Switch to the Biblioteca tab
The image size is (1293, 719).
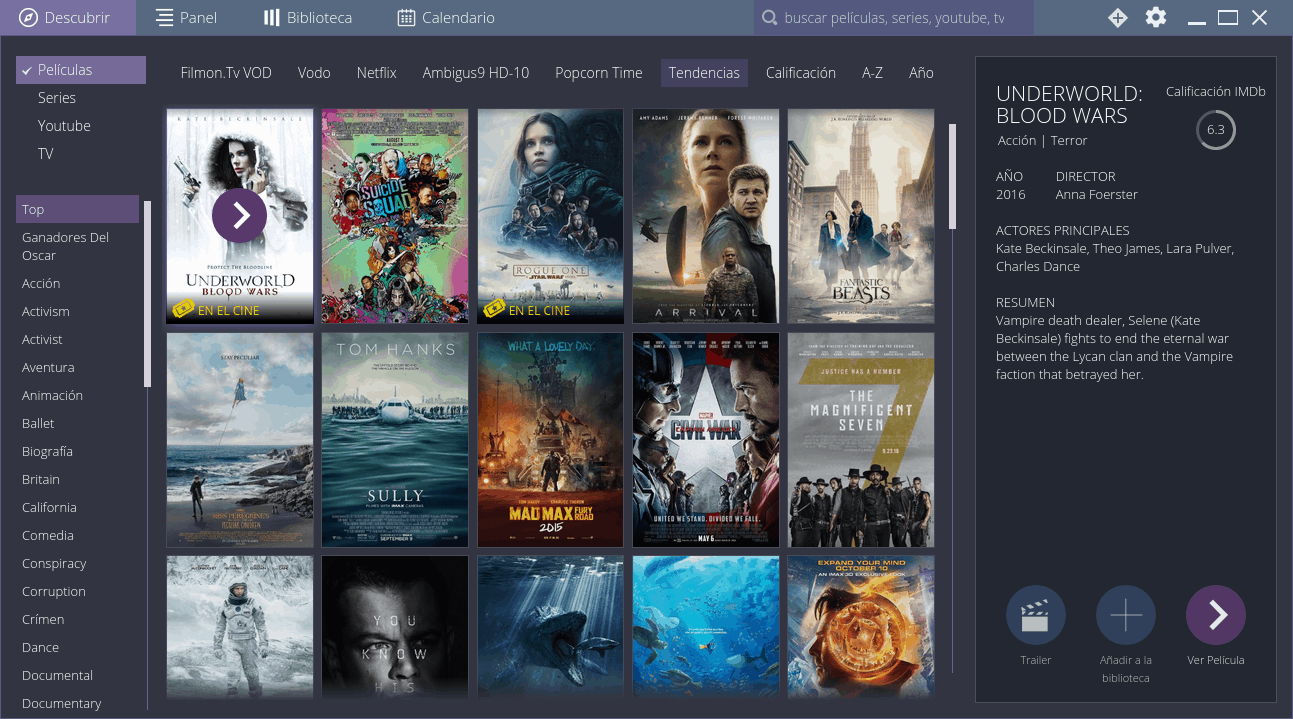point(307,18)
